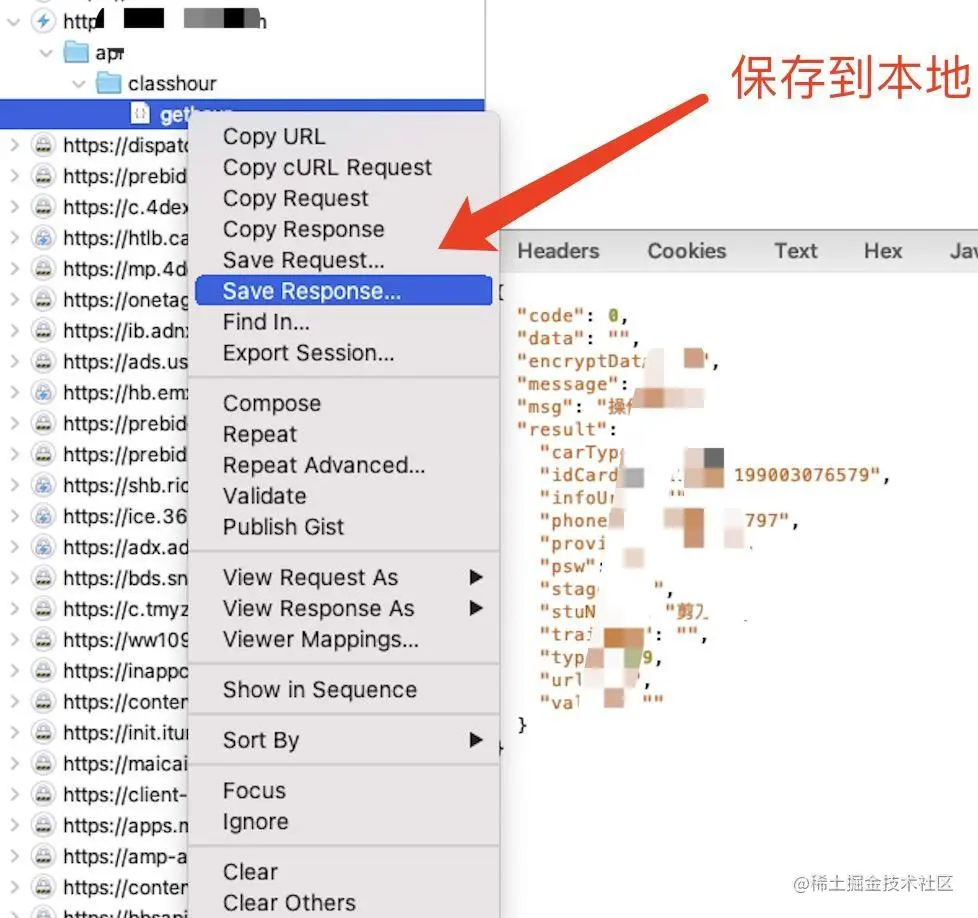This screenshot has width=978, height=918.
Task: Click globe icon beside https://amp-a
Action: (43, 856)
